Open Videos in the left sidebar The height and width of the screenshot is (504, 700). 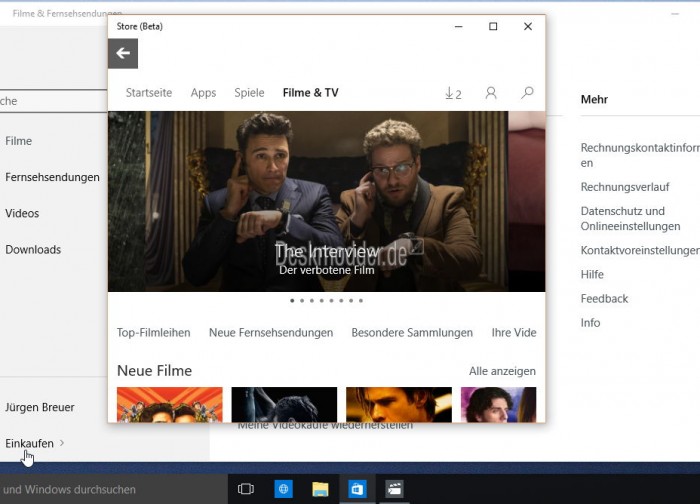(22, 213)
